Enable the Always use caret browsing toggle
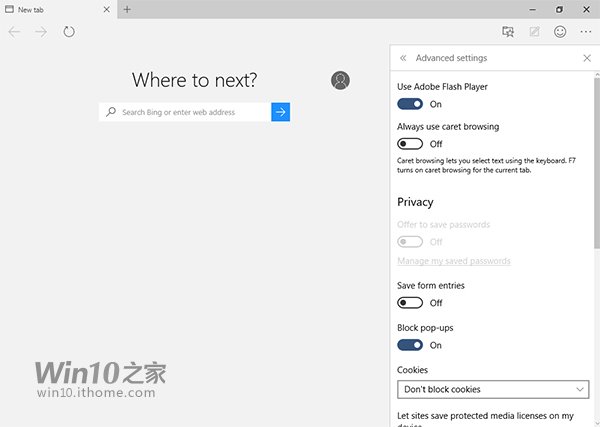Image resolution: width=600 pixels, height=427 pixels. pyautogui.click(x=410, y=144)
